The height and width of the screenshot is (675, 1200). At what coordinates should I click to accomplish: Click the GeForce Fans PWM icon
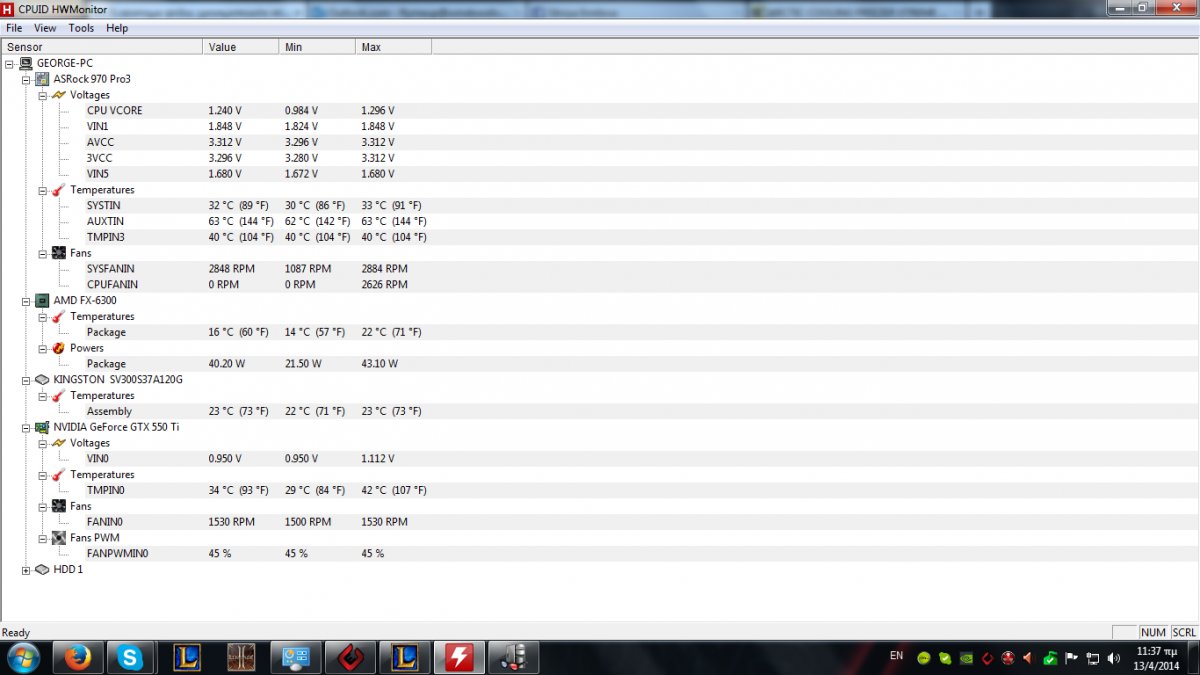tap(58, 538)
